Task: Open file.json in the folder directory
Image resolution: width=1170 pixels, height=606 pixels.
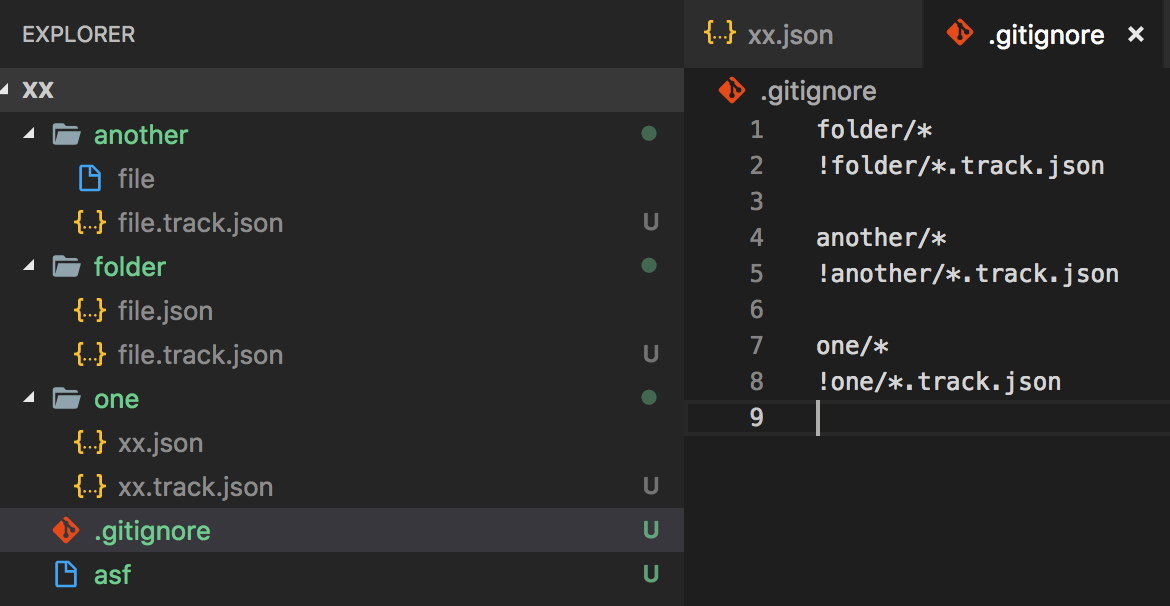Action: [165, 311]
